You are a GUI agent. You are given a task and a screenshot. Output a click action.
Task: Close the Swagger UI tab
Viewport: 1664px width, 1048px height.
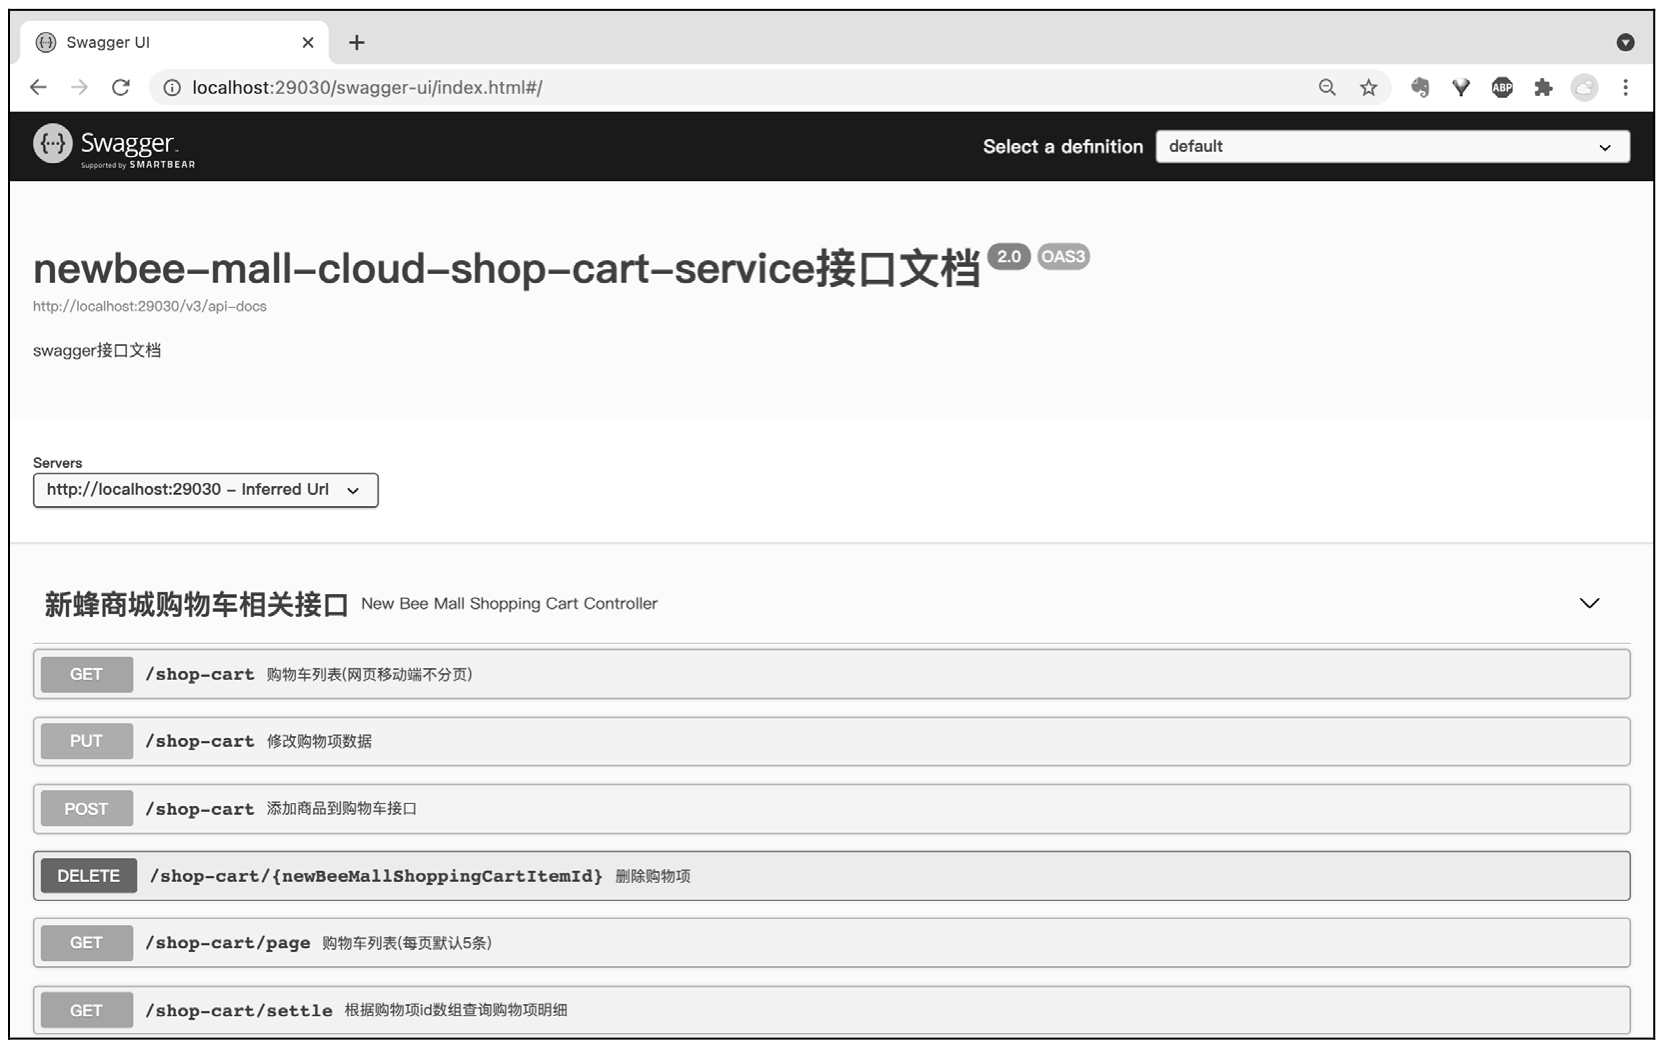[x=308, y=42]
